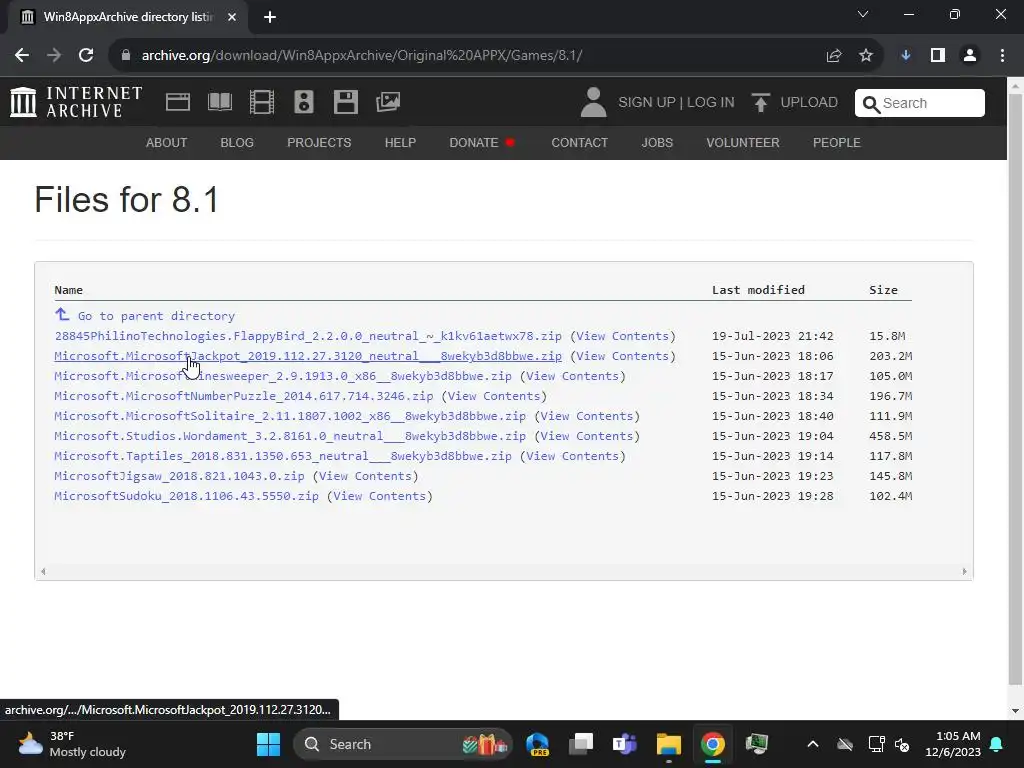This screenshot has height=768, width=1024.
Task: Open the VOLUNTEER menu item
Action: [743, 142]
